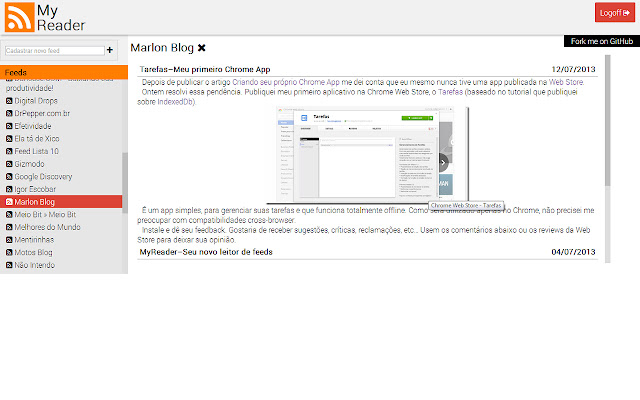Select the Mentirinhas feed
640x400 pixels.
tap(34, 240)
